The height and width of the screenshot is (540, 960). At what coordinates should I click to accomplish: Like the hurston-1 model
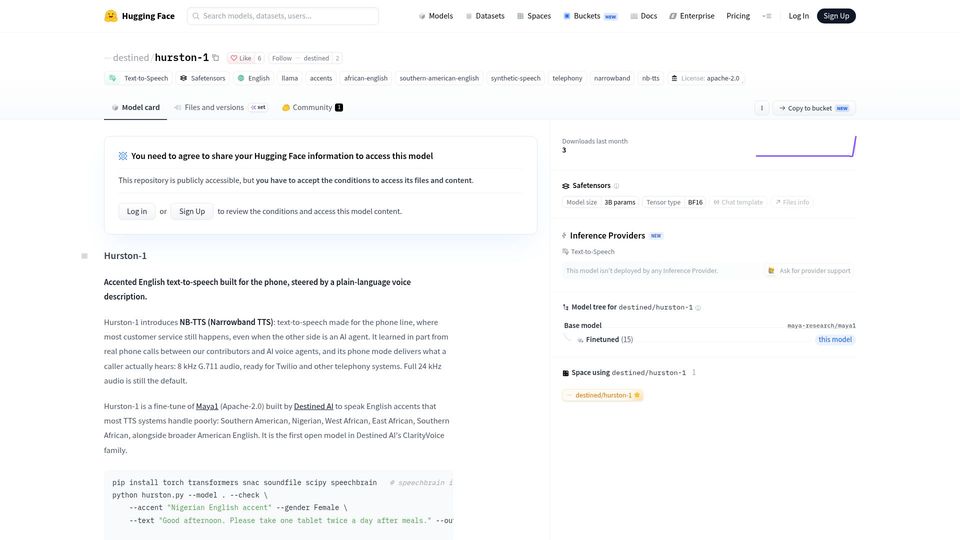tap(241, 58)
